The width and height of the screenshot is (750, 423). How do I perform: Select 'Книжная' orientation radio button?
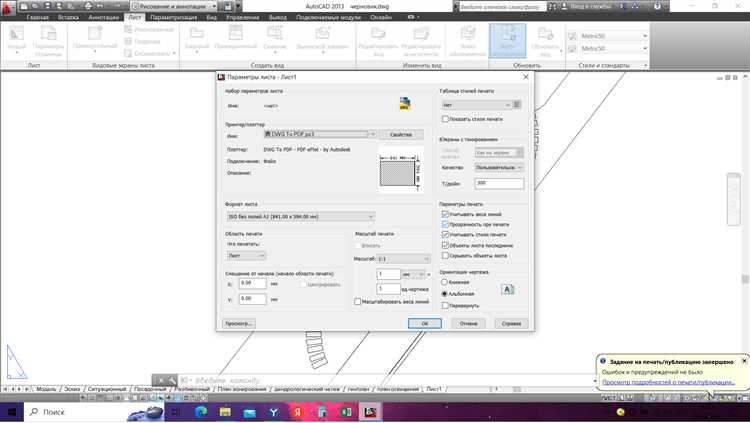click(444, 282)
